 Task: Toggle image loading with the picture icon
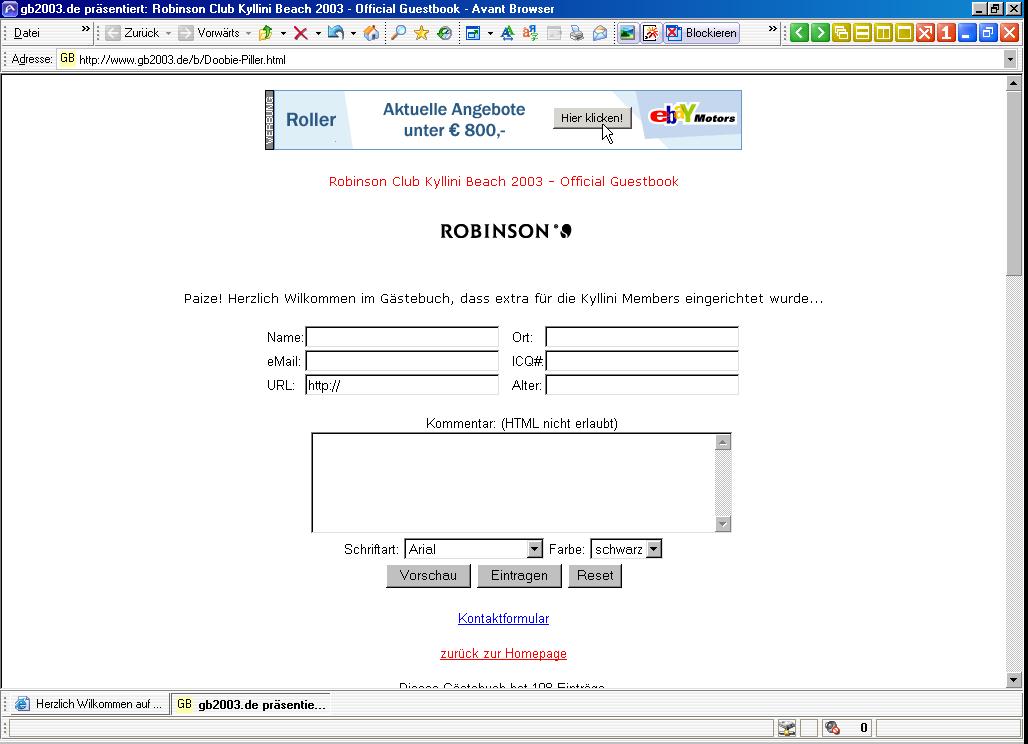627,33
